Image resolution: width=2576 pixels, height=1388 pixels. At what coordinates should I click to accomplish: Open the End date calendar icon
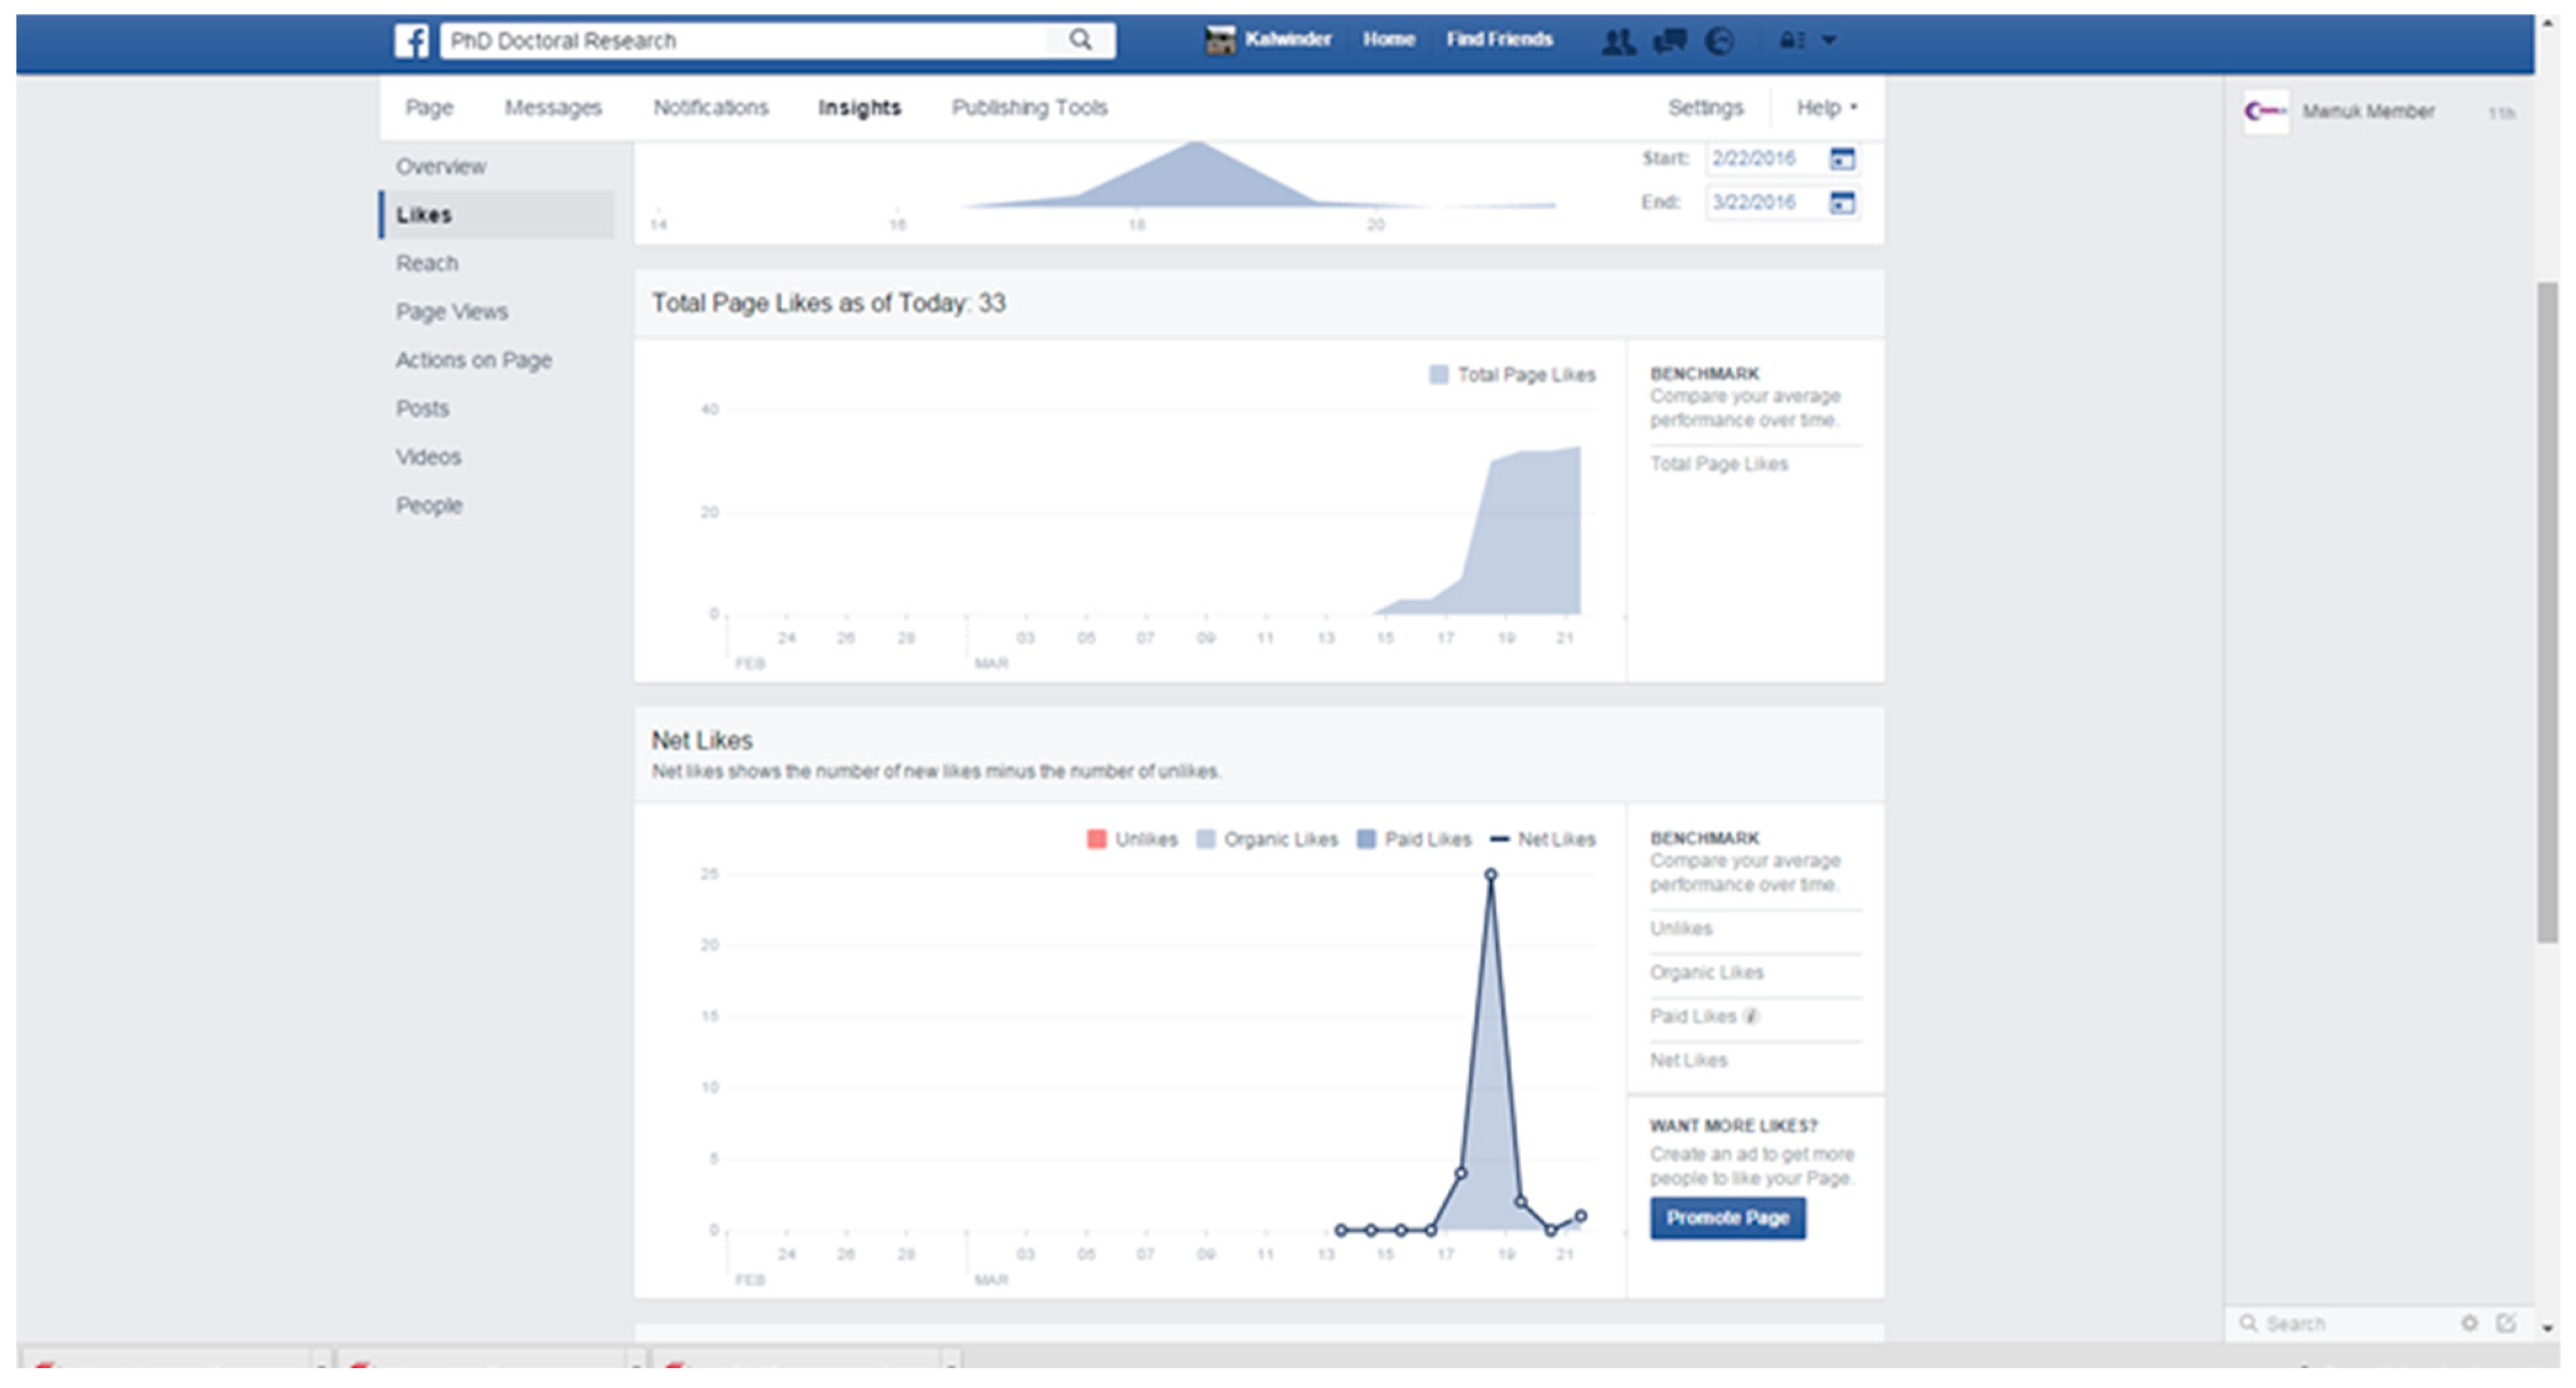[1841, 203]
